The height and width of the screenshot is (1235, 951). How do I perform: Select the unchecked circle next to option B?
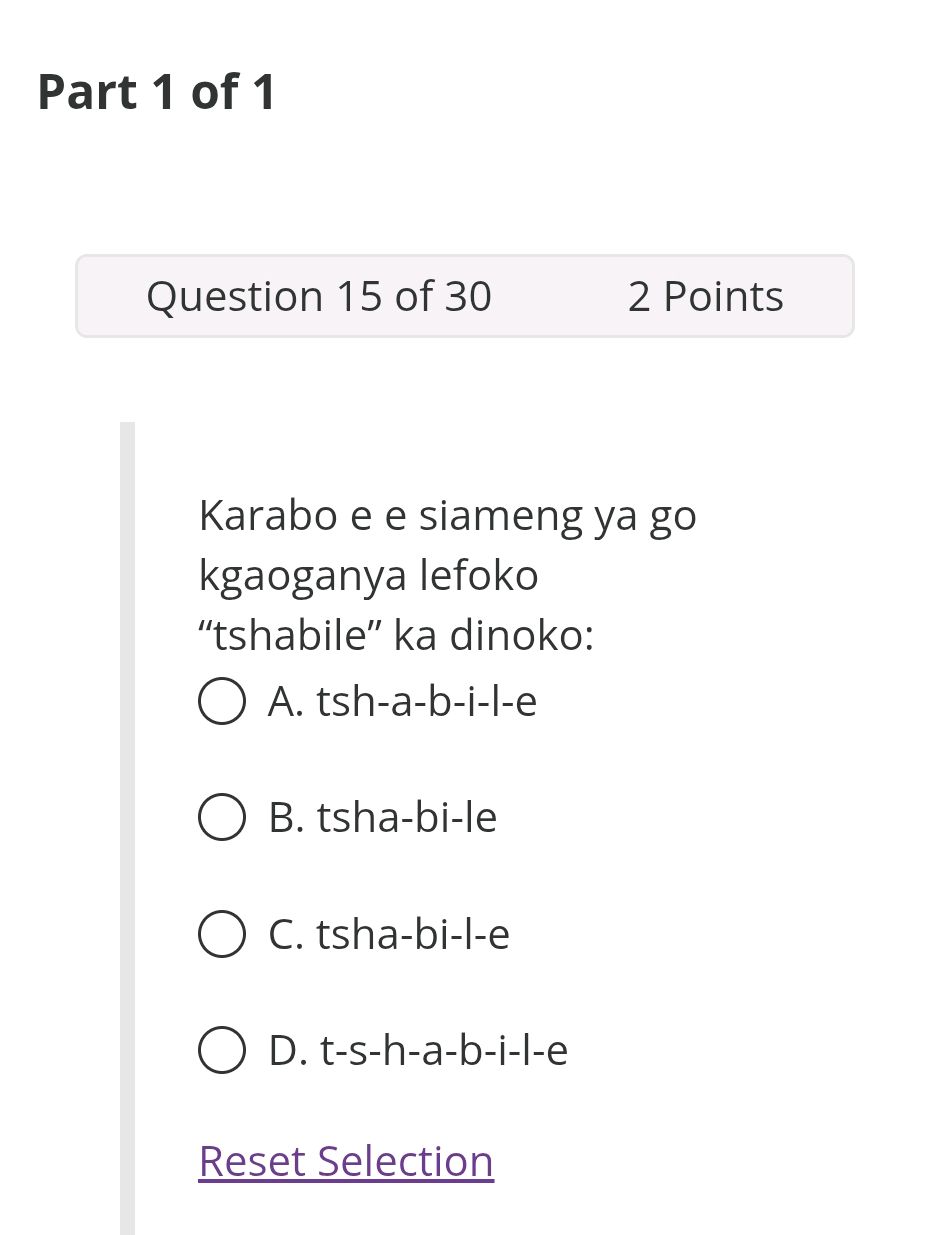222,817
